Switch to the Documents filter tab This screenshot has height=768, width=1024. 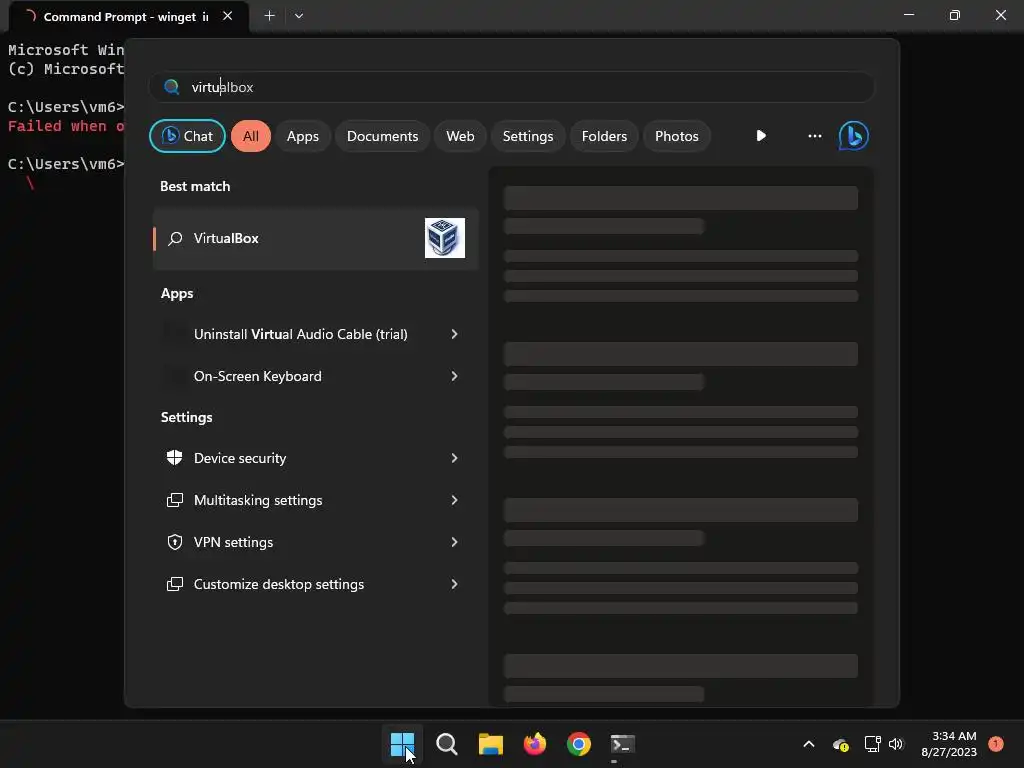(382, 136)
